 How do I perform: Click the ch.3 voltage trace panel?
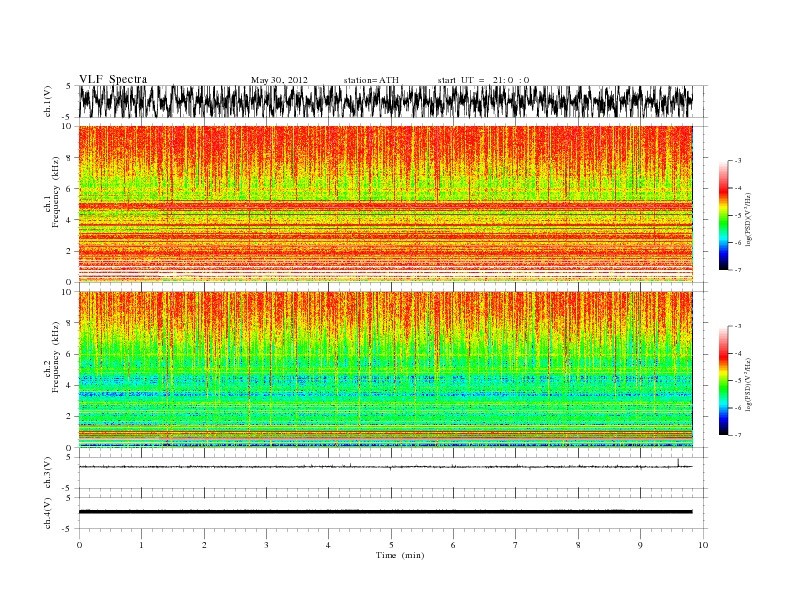393,473
